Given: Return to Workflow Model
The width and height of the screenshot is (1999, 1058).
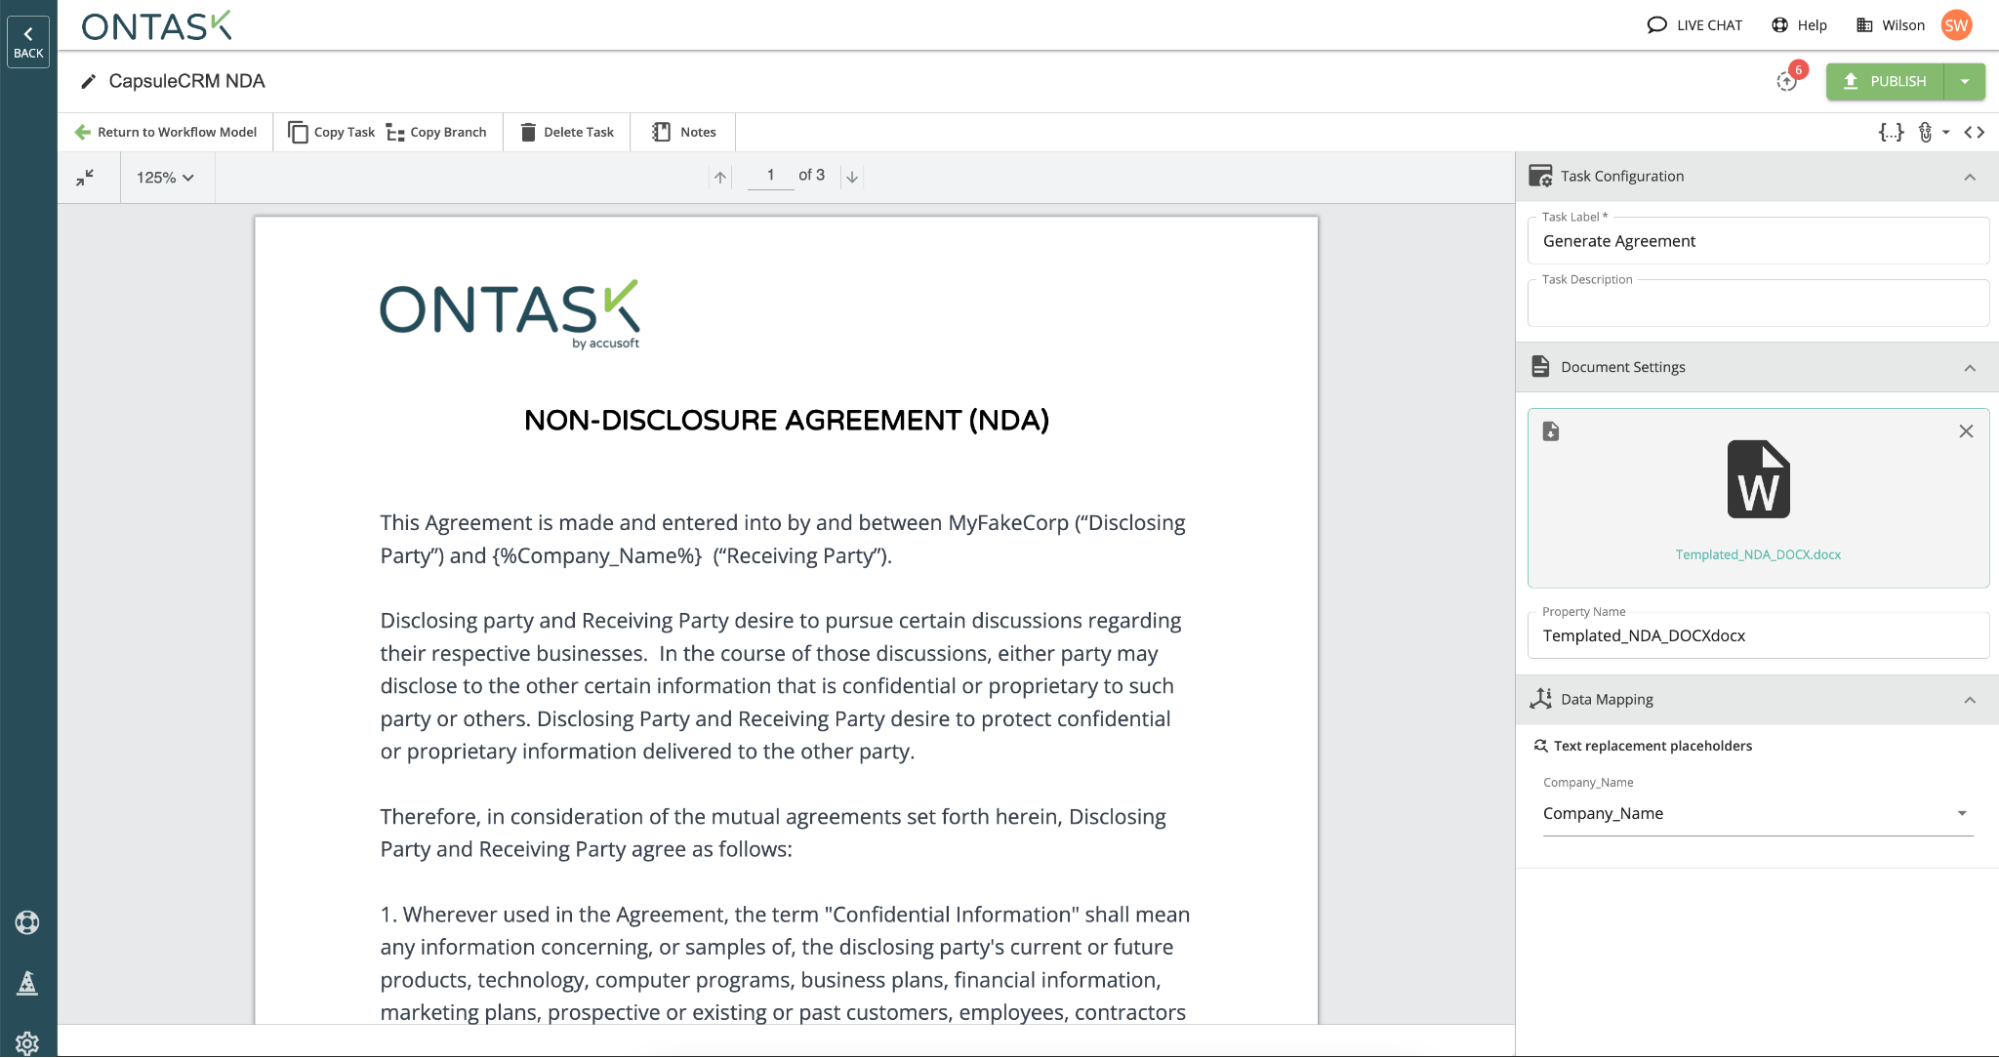Looking at the screenshot, I should point(166,132).
